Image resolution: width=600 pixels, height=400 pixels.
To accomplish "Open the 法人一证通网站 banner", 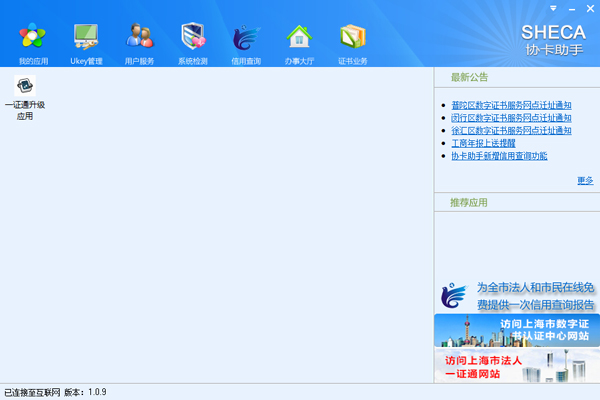I will pos(517,364).
